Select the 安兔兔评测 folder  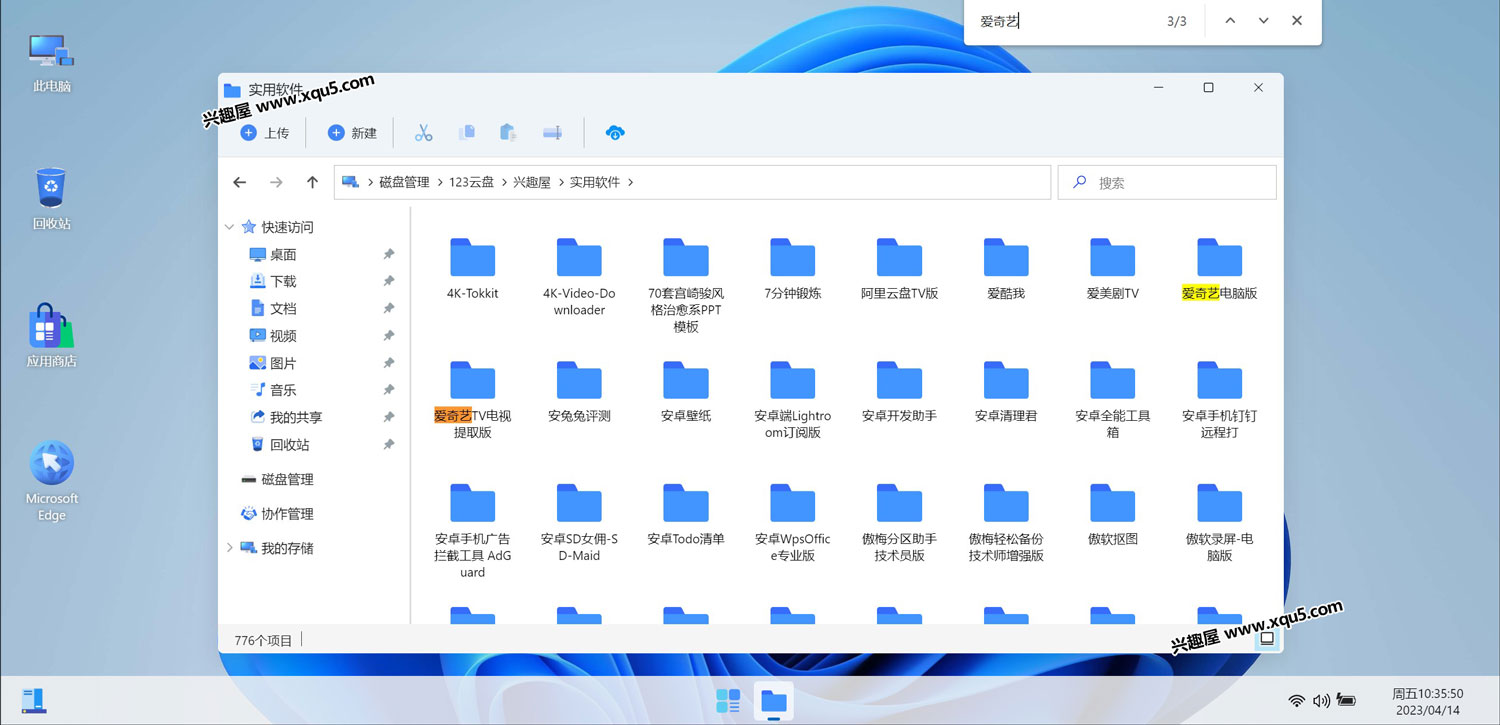tap(579, 392)
